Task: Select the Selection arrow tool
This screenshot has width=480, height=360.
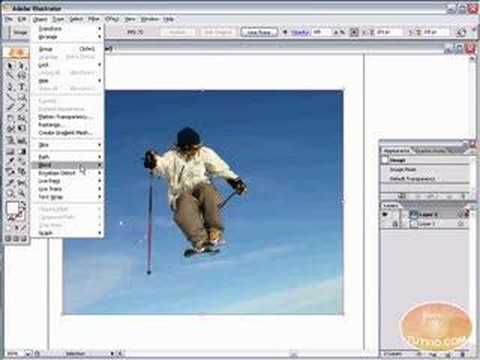Action: (11, 65)
